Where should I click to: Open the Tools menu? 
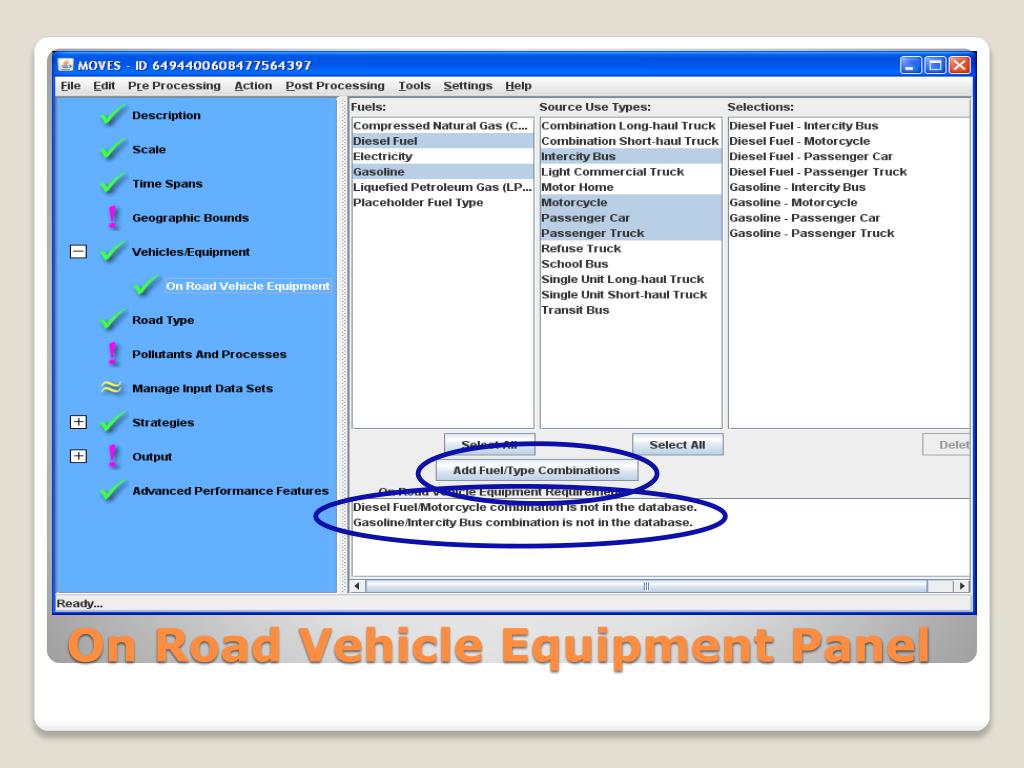(x=415, y=86)
